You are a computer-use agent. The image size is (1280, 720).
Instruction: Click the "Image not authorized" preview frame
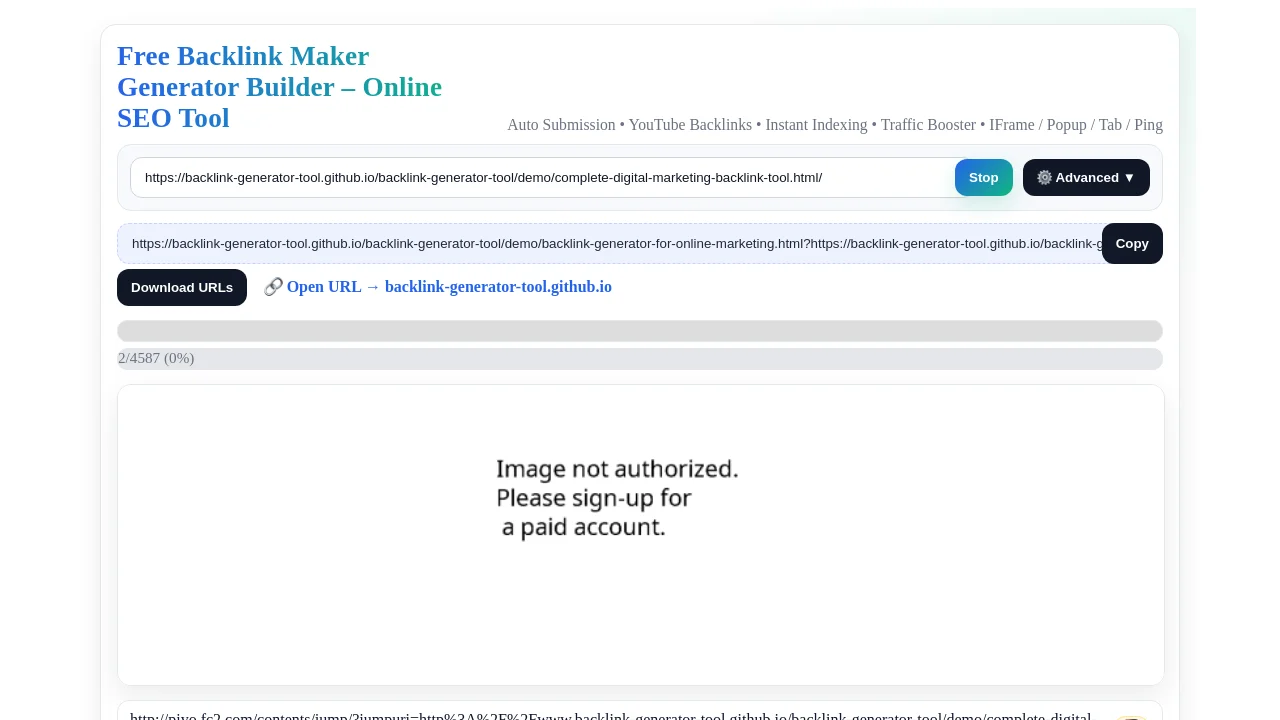click(x=641, y=535)
